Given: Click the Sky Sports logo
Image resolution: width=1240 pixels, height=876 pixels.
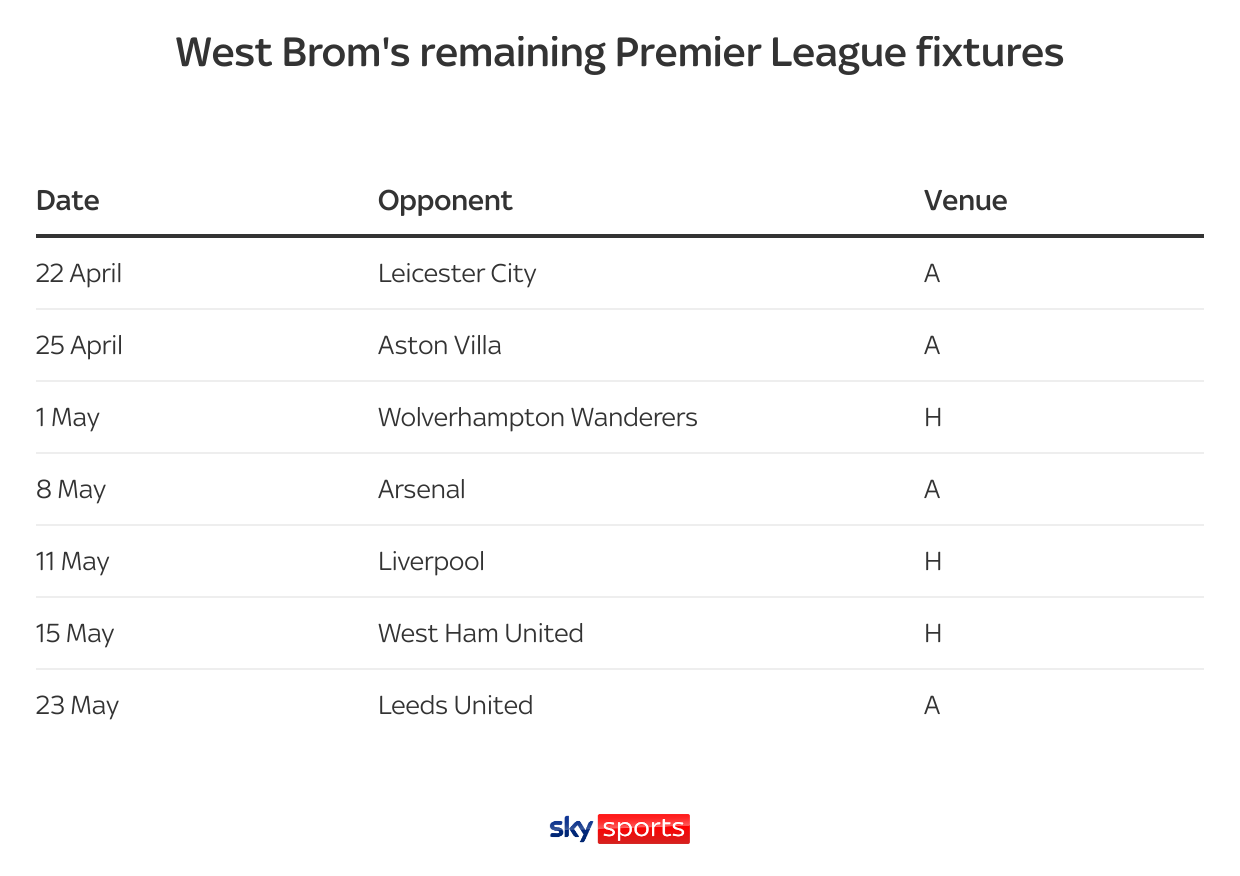Looking at the screenshot, I should (x=619, y=829).
